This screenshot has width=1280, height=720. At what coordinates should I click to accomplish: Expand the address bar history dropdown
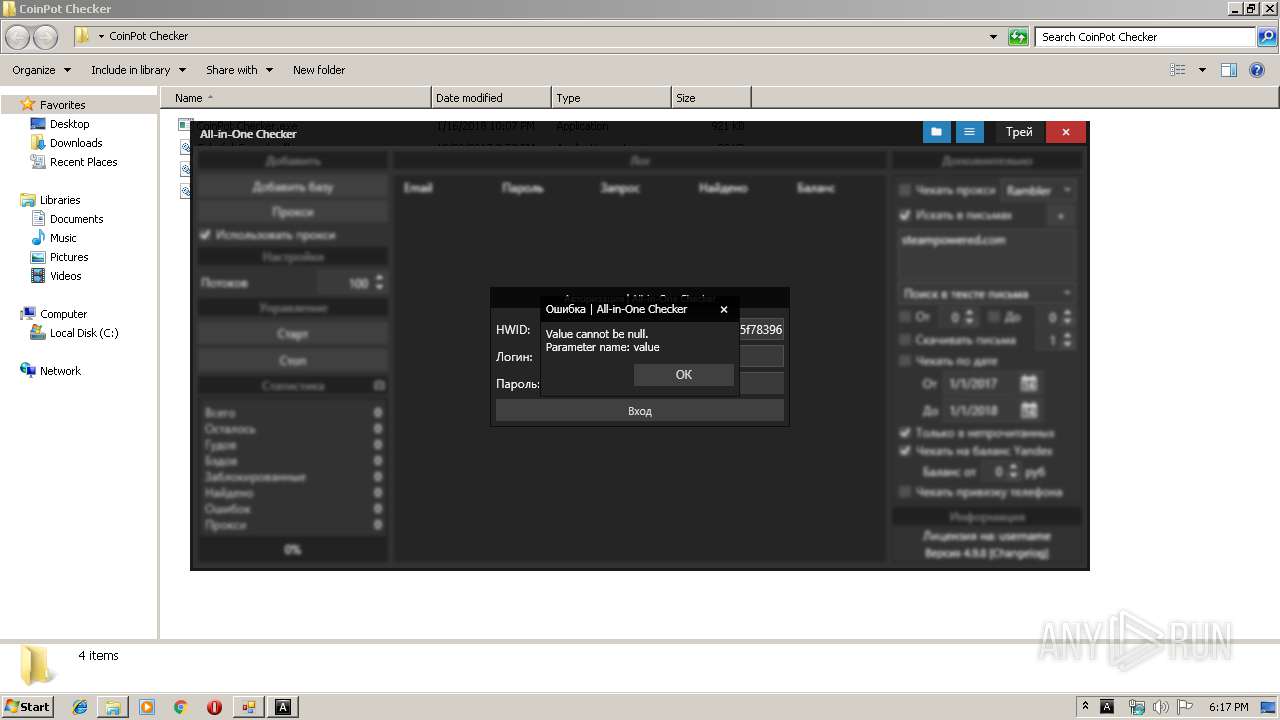pos(993,37)
